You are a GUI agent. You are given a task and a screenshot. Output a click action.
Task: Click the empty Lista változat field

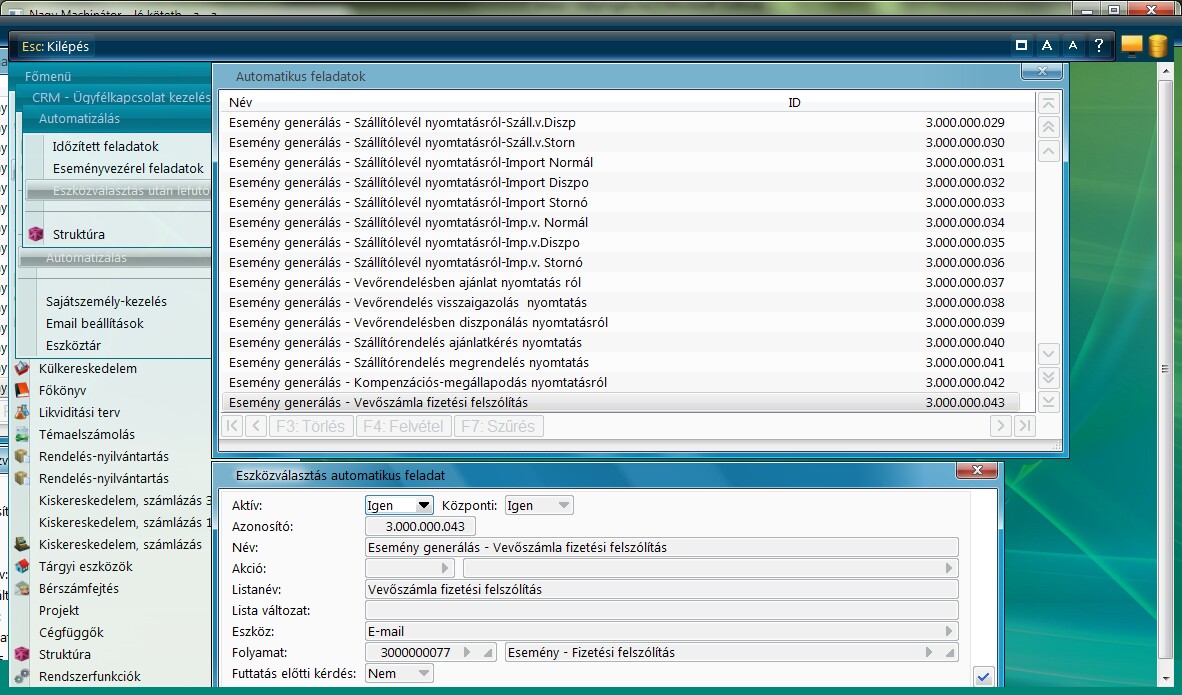tap(662, 611)
